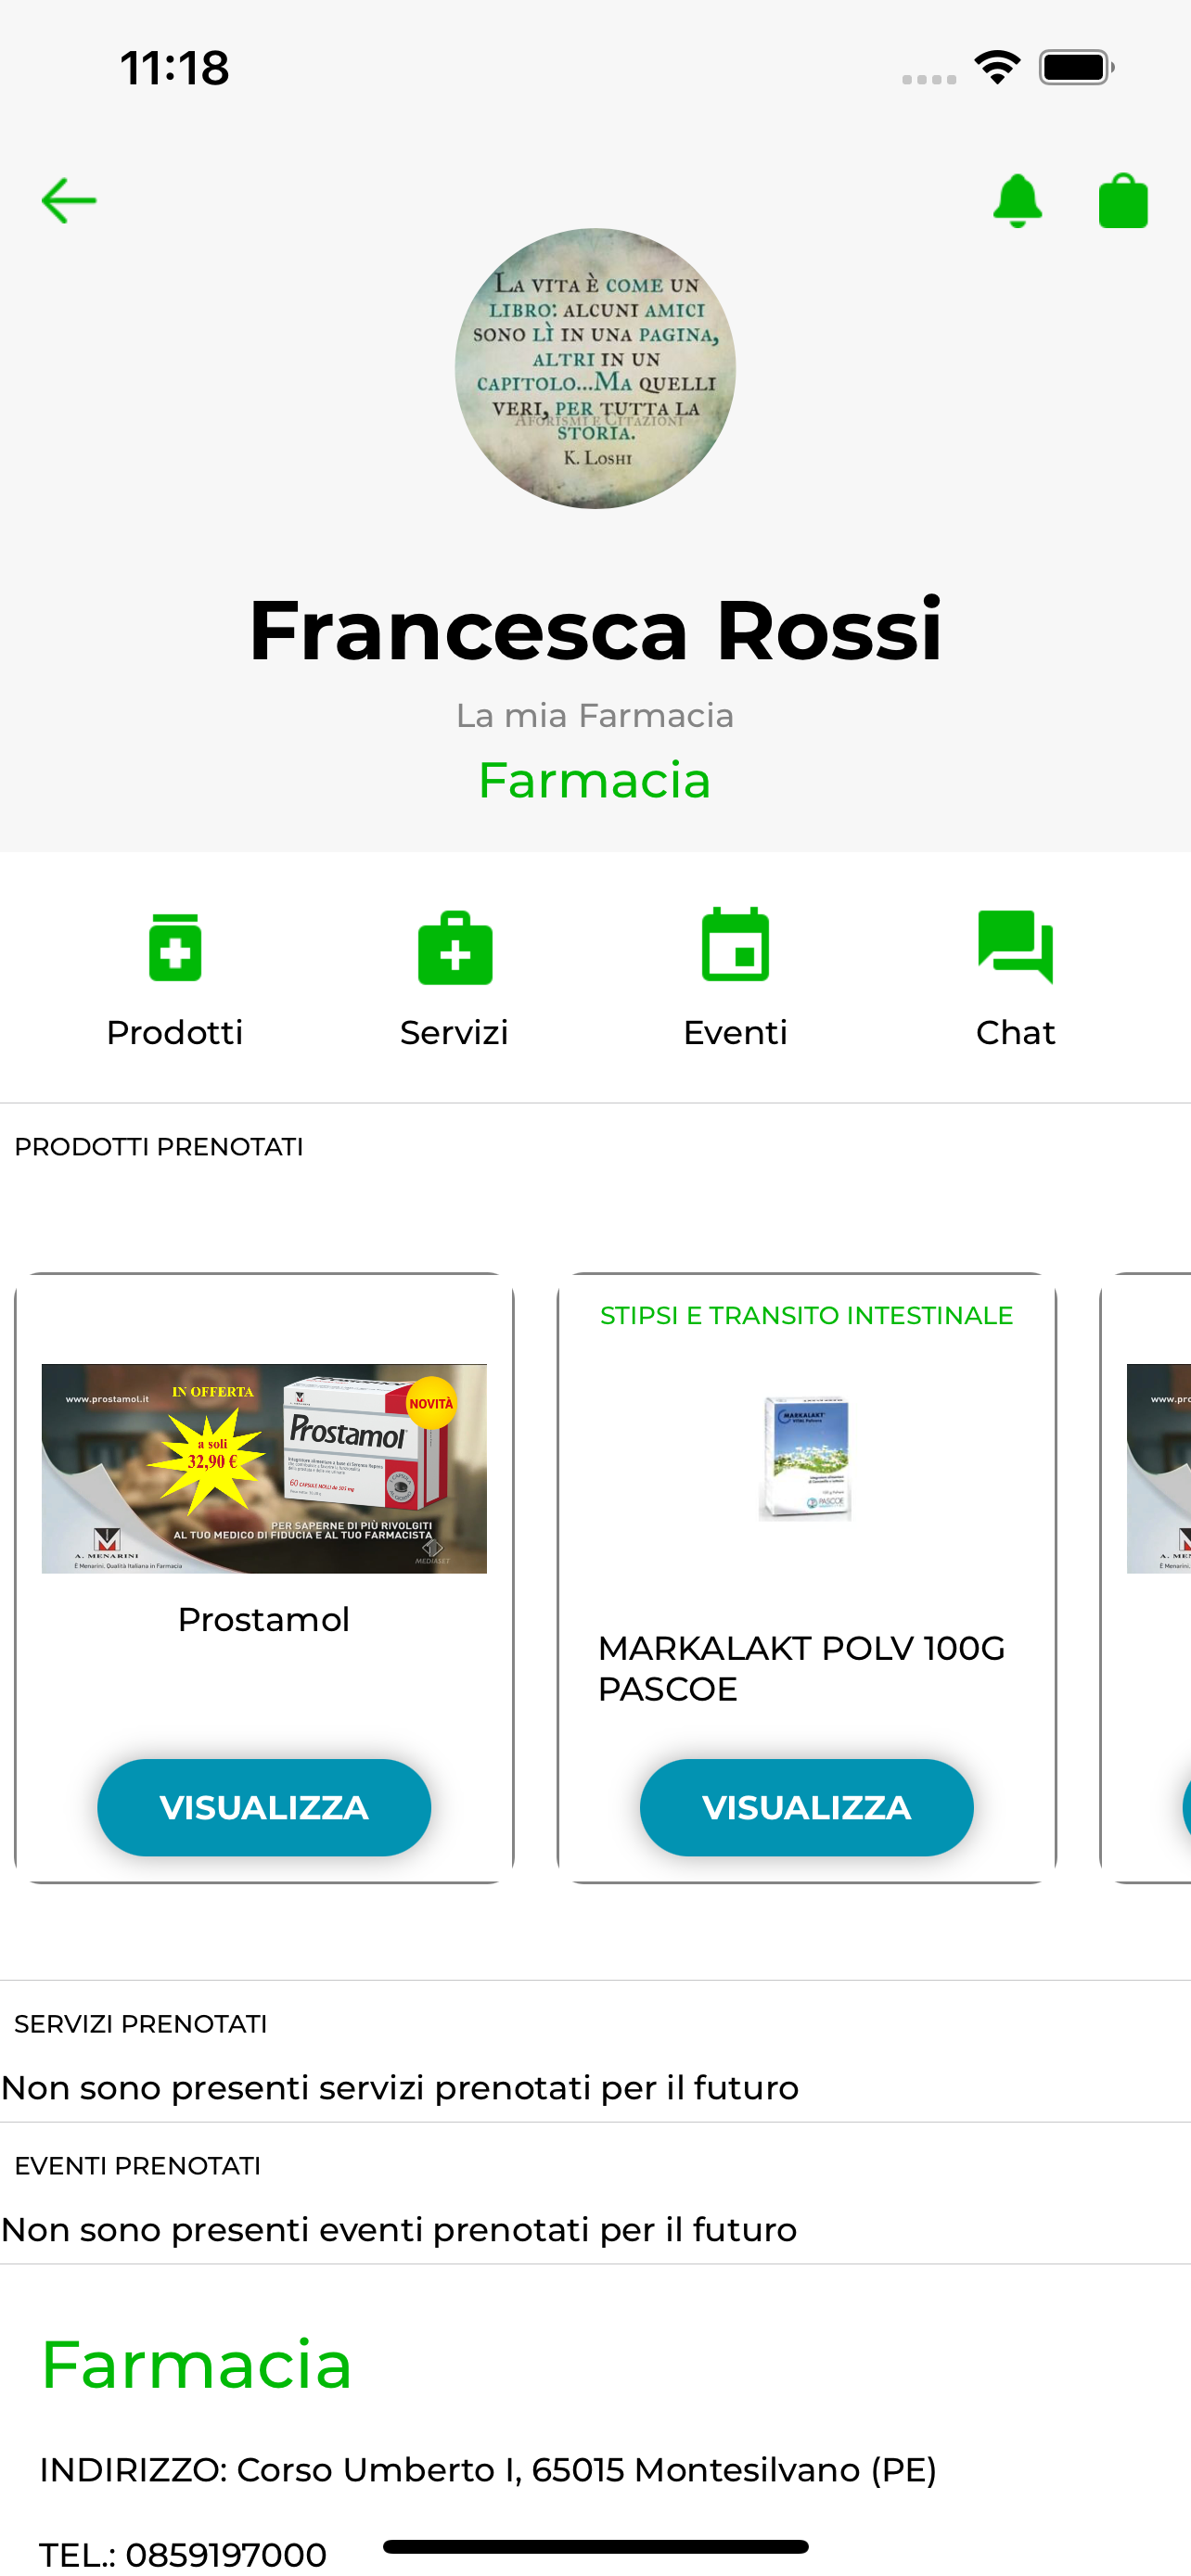The image size is (1191, 2576).
Task: Tap the pharmacy phone number 0859197000
Action: pos(226,2554)
